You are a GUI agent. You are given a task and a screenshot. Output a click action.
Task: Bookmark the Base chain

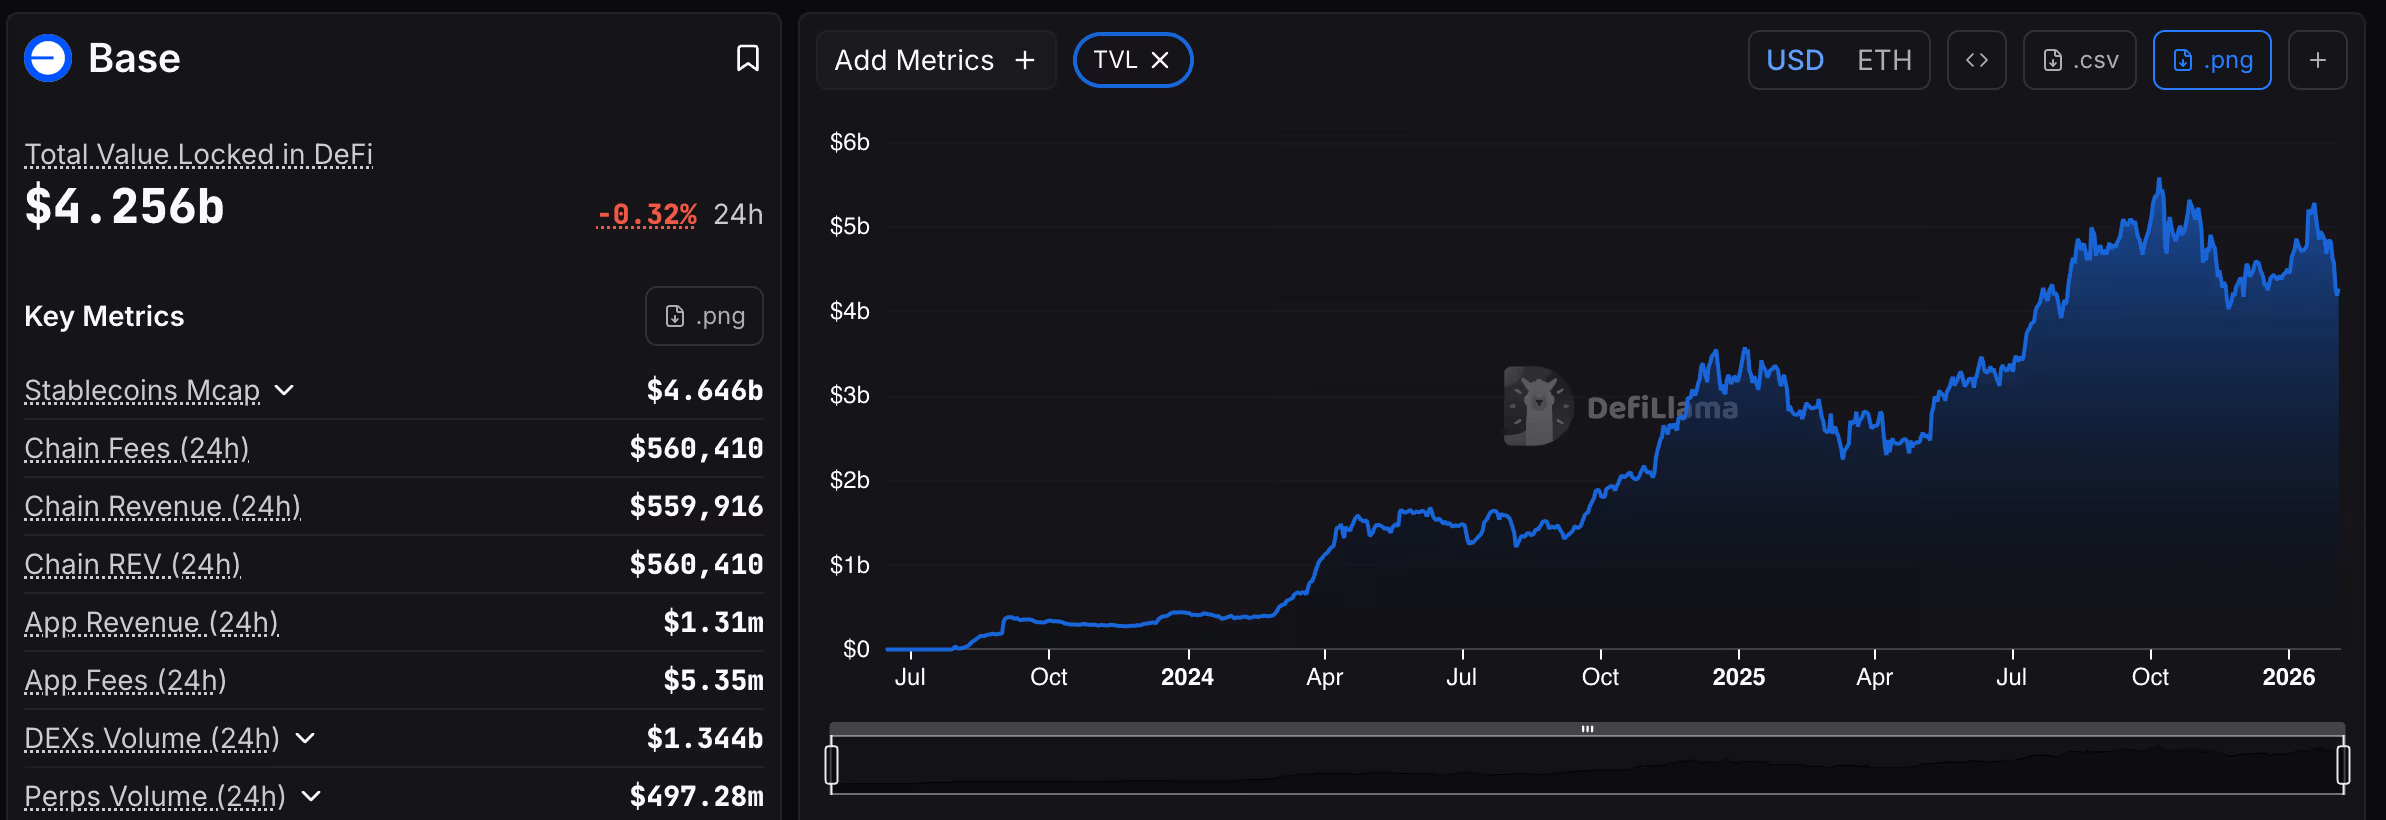747,59
